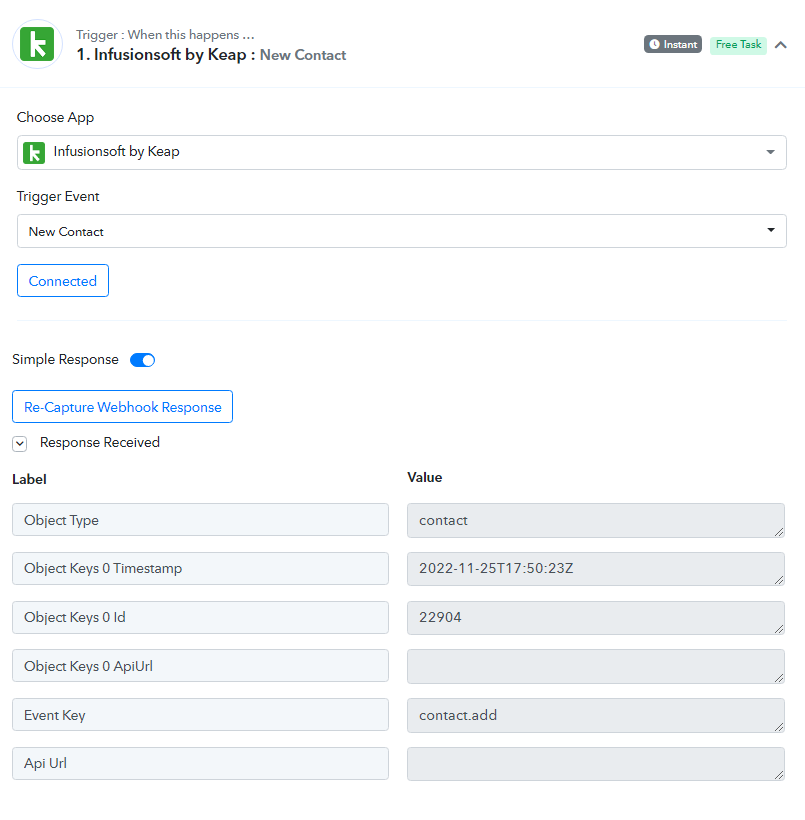Click the Trigger : When this happens text
Image resolution: width=805 pixels, height=820 pixels.
pos(165,35)
